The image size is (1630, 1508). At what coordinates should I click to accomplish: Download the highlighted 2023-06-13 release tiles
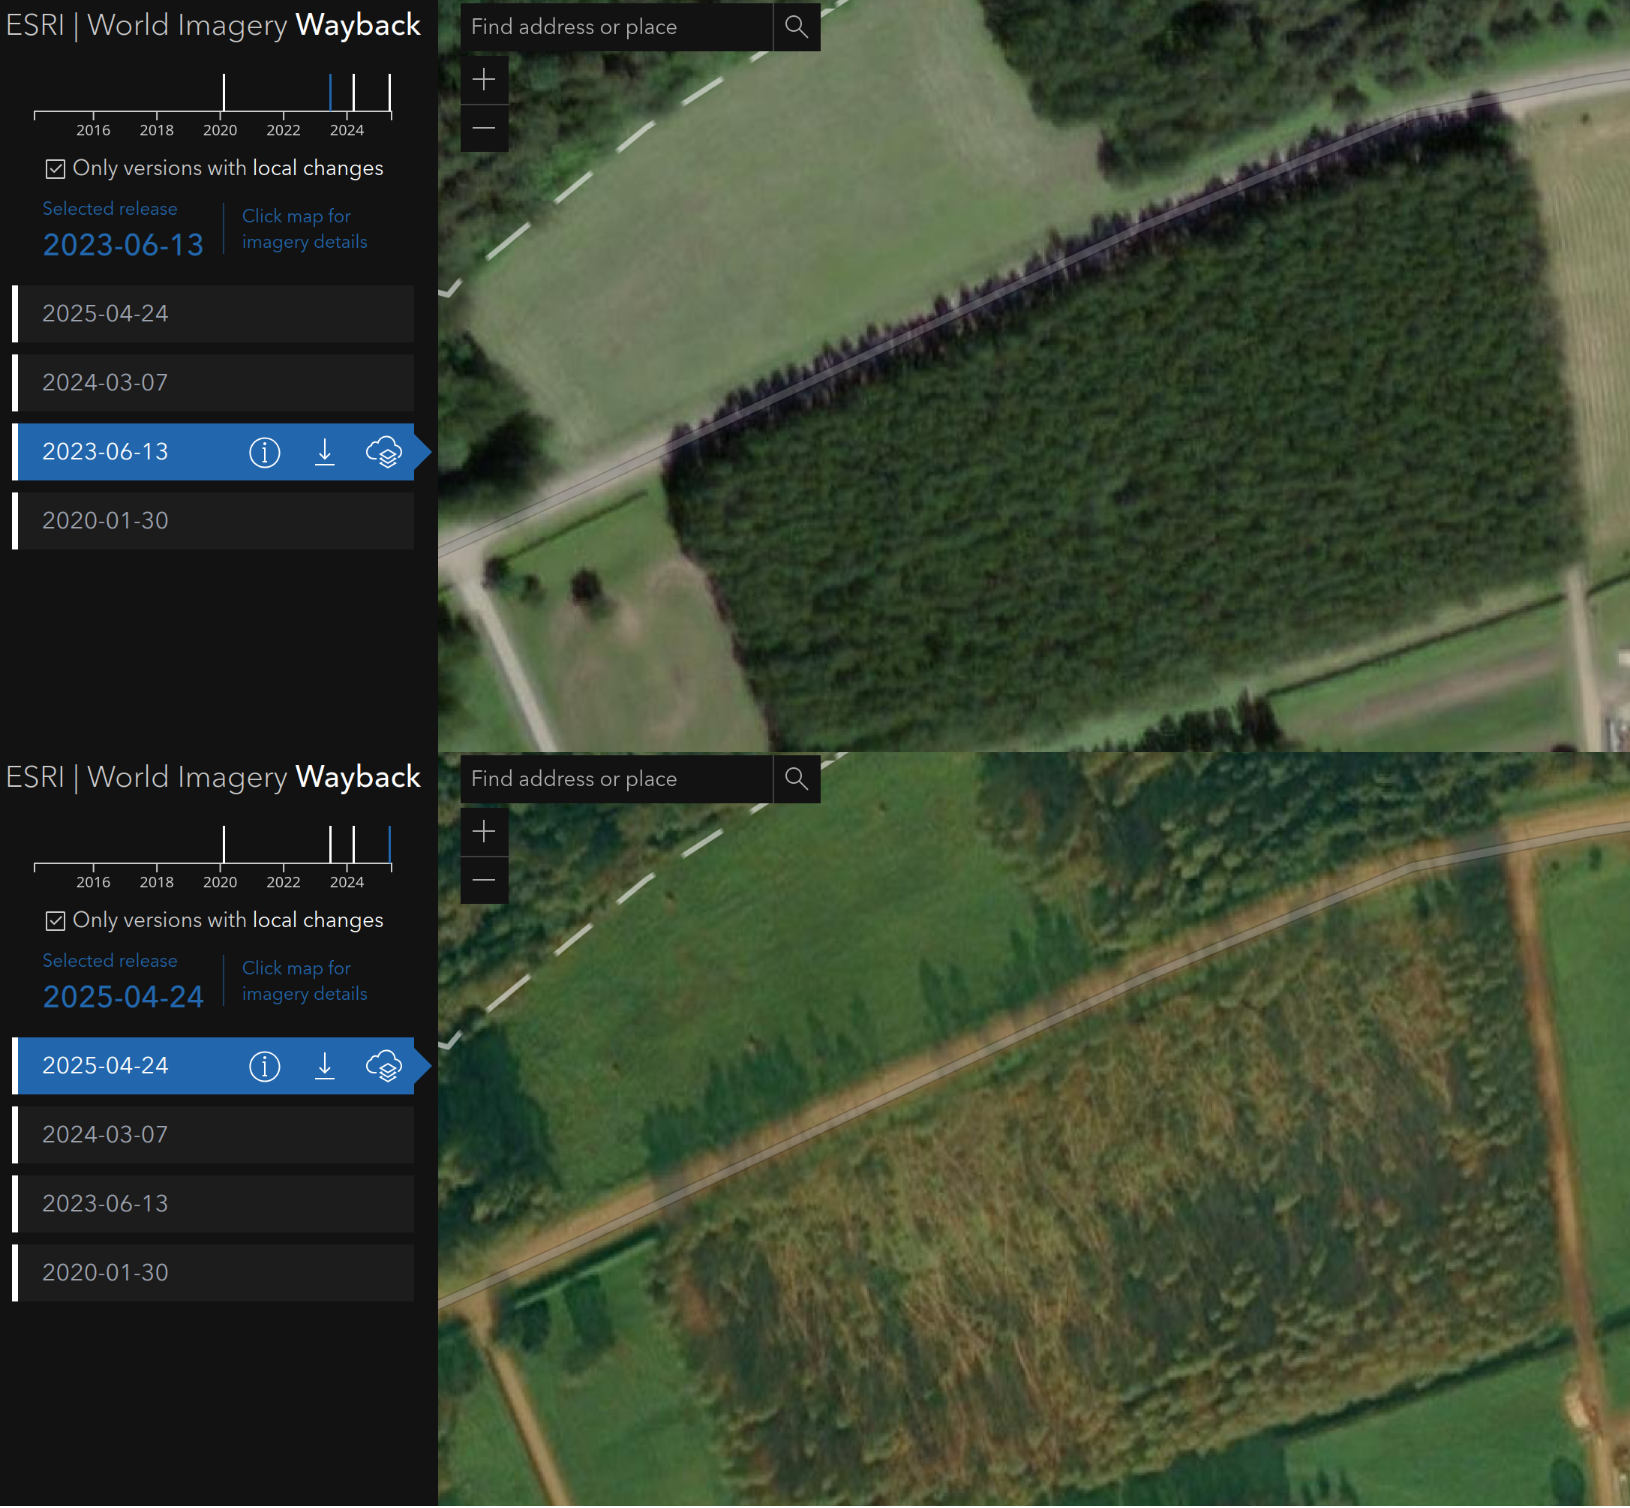point(325,452)
